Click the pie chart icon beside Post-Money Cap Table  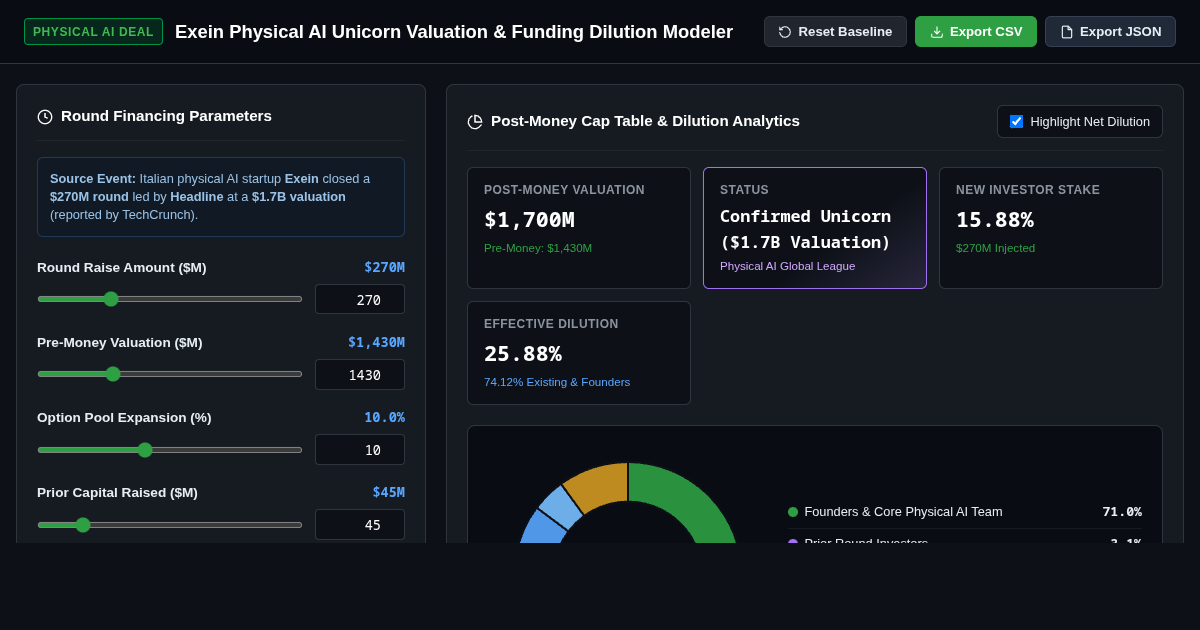coord(475,122)
